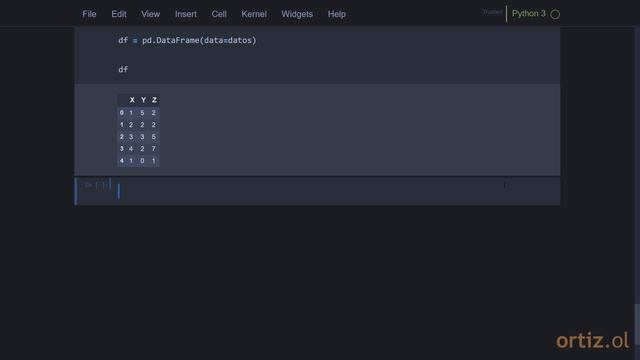The height and width of the screenshot is (360, 640).
Task: Click Y value 5 in row 0
Action: [x=142, y=113]
